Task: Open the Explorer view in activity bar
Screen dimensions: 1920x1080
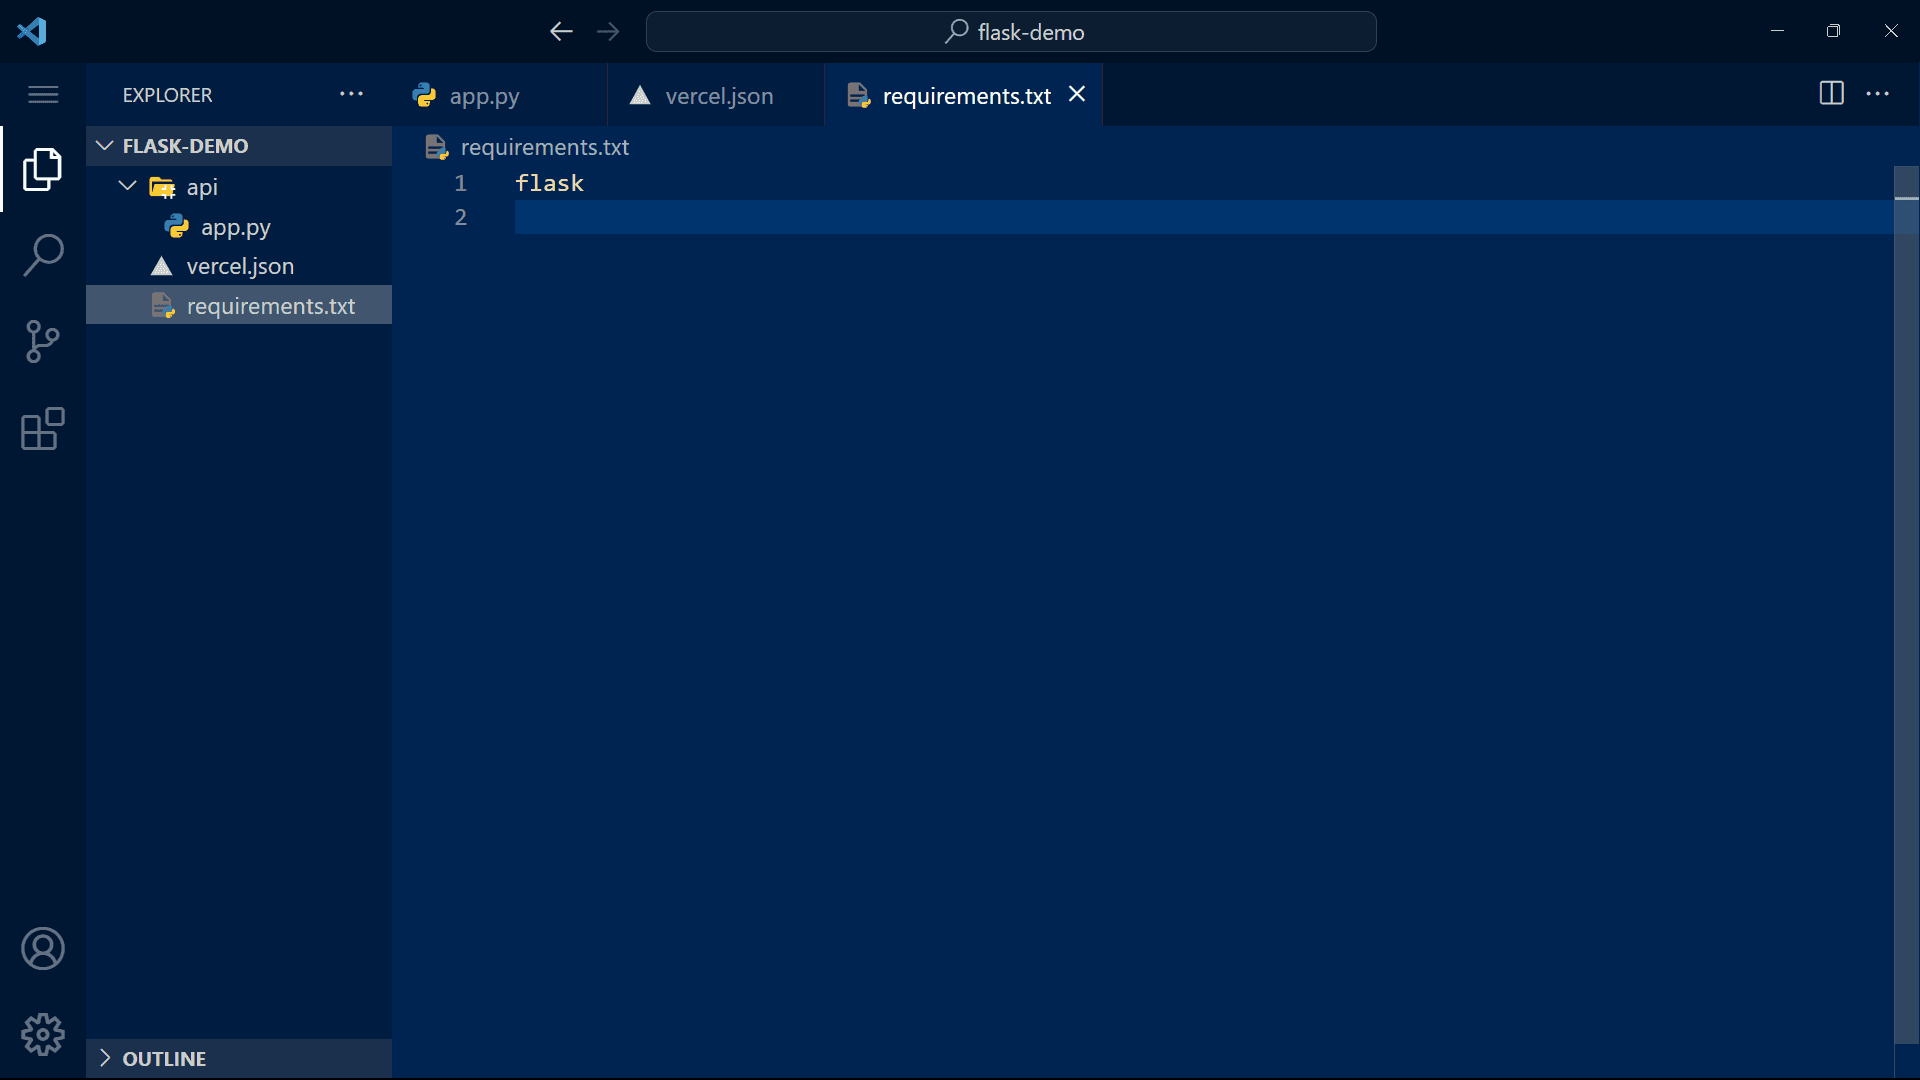Action: pyautogui.click(x=42, y=169)
